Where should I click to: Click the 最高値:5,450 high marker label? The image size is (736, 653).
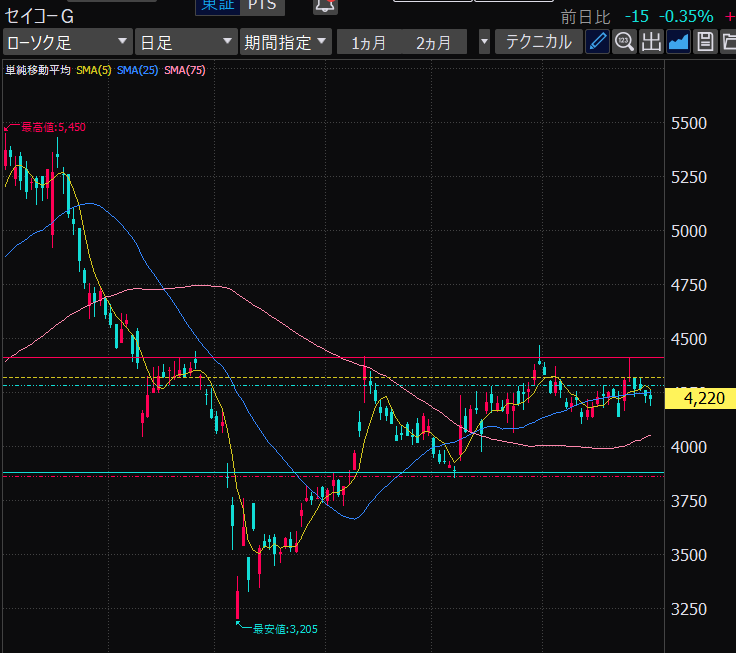point(54,127)
